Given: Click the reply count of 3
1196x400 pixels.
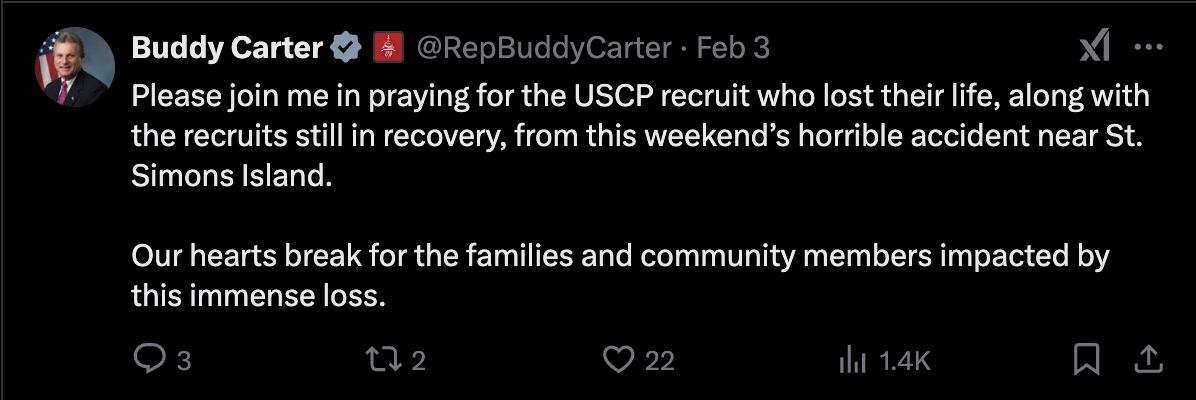Looking at the screenshot, I should point(183,360).
